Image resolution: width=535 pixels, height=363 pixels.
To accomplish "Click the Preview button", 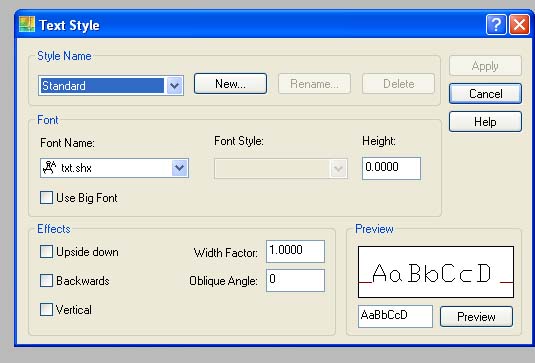I will point(476,317).
